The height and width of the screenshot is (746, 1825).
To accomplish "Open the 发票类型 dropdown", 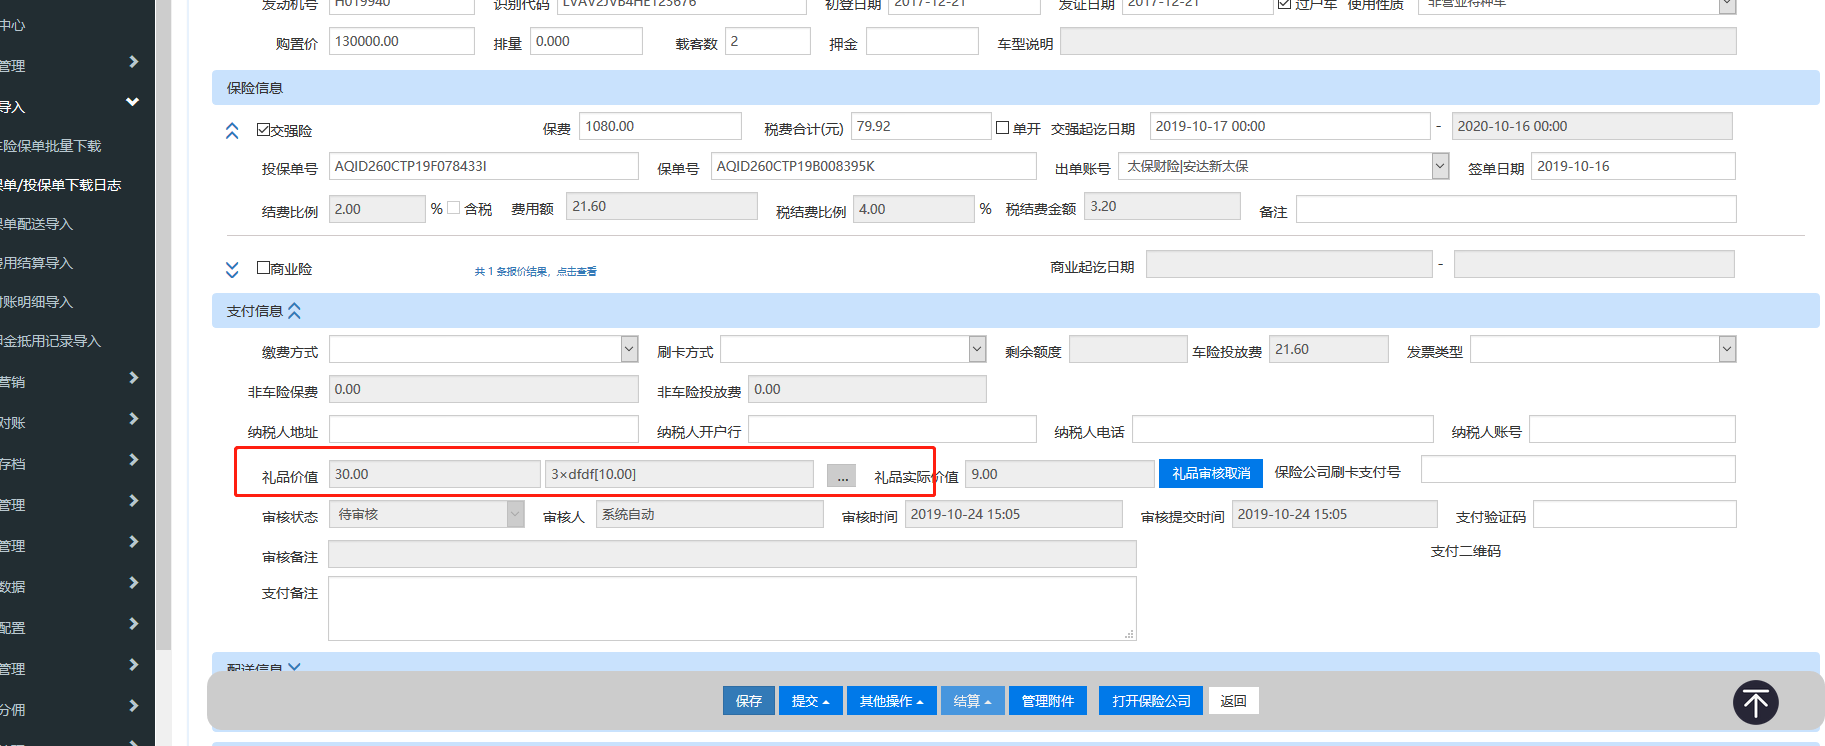I will tap(1727, 349).
